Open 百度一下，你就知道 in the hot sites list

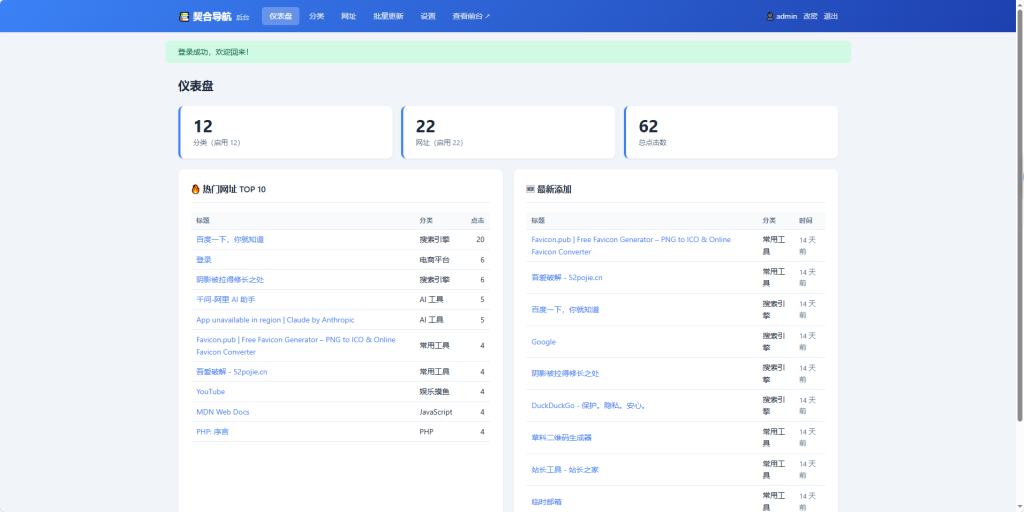[230, 240]
